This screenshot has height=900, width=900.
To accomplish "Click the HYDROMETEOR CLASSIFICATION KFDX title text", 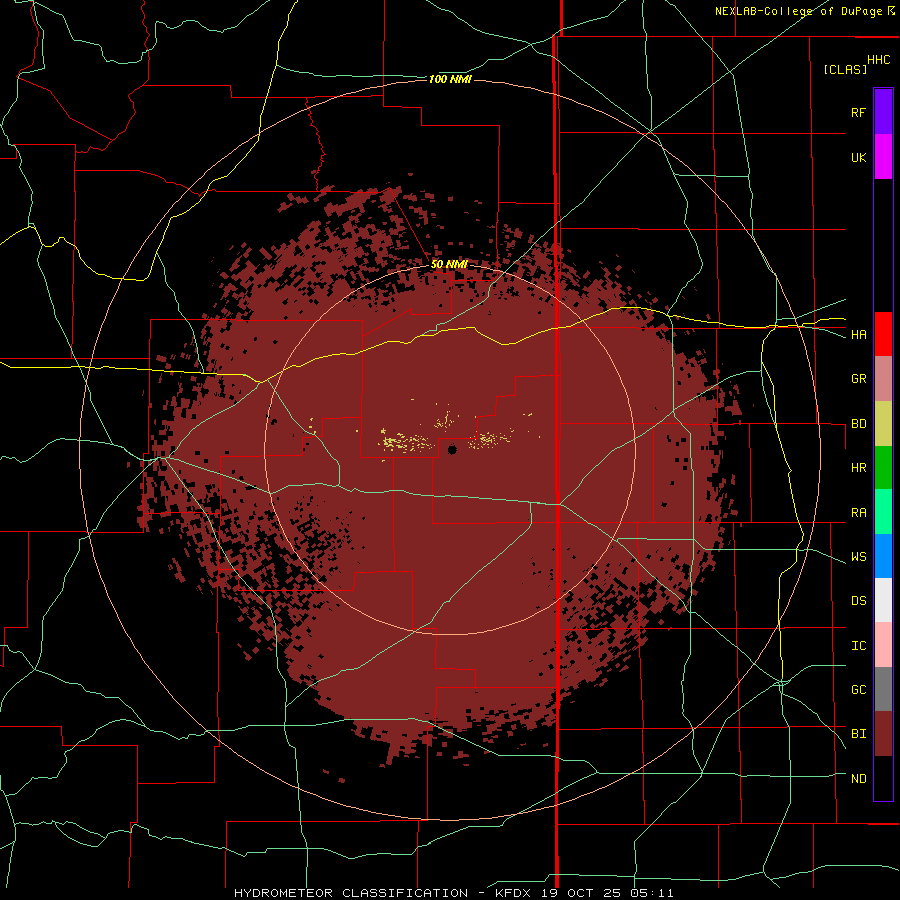I will 453,893.
